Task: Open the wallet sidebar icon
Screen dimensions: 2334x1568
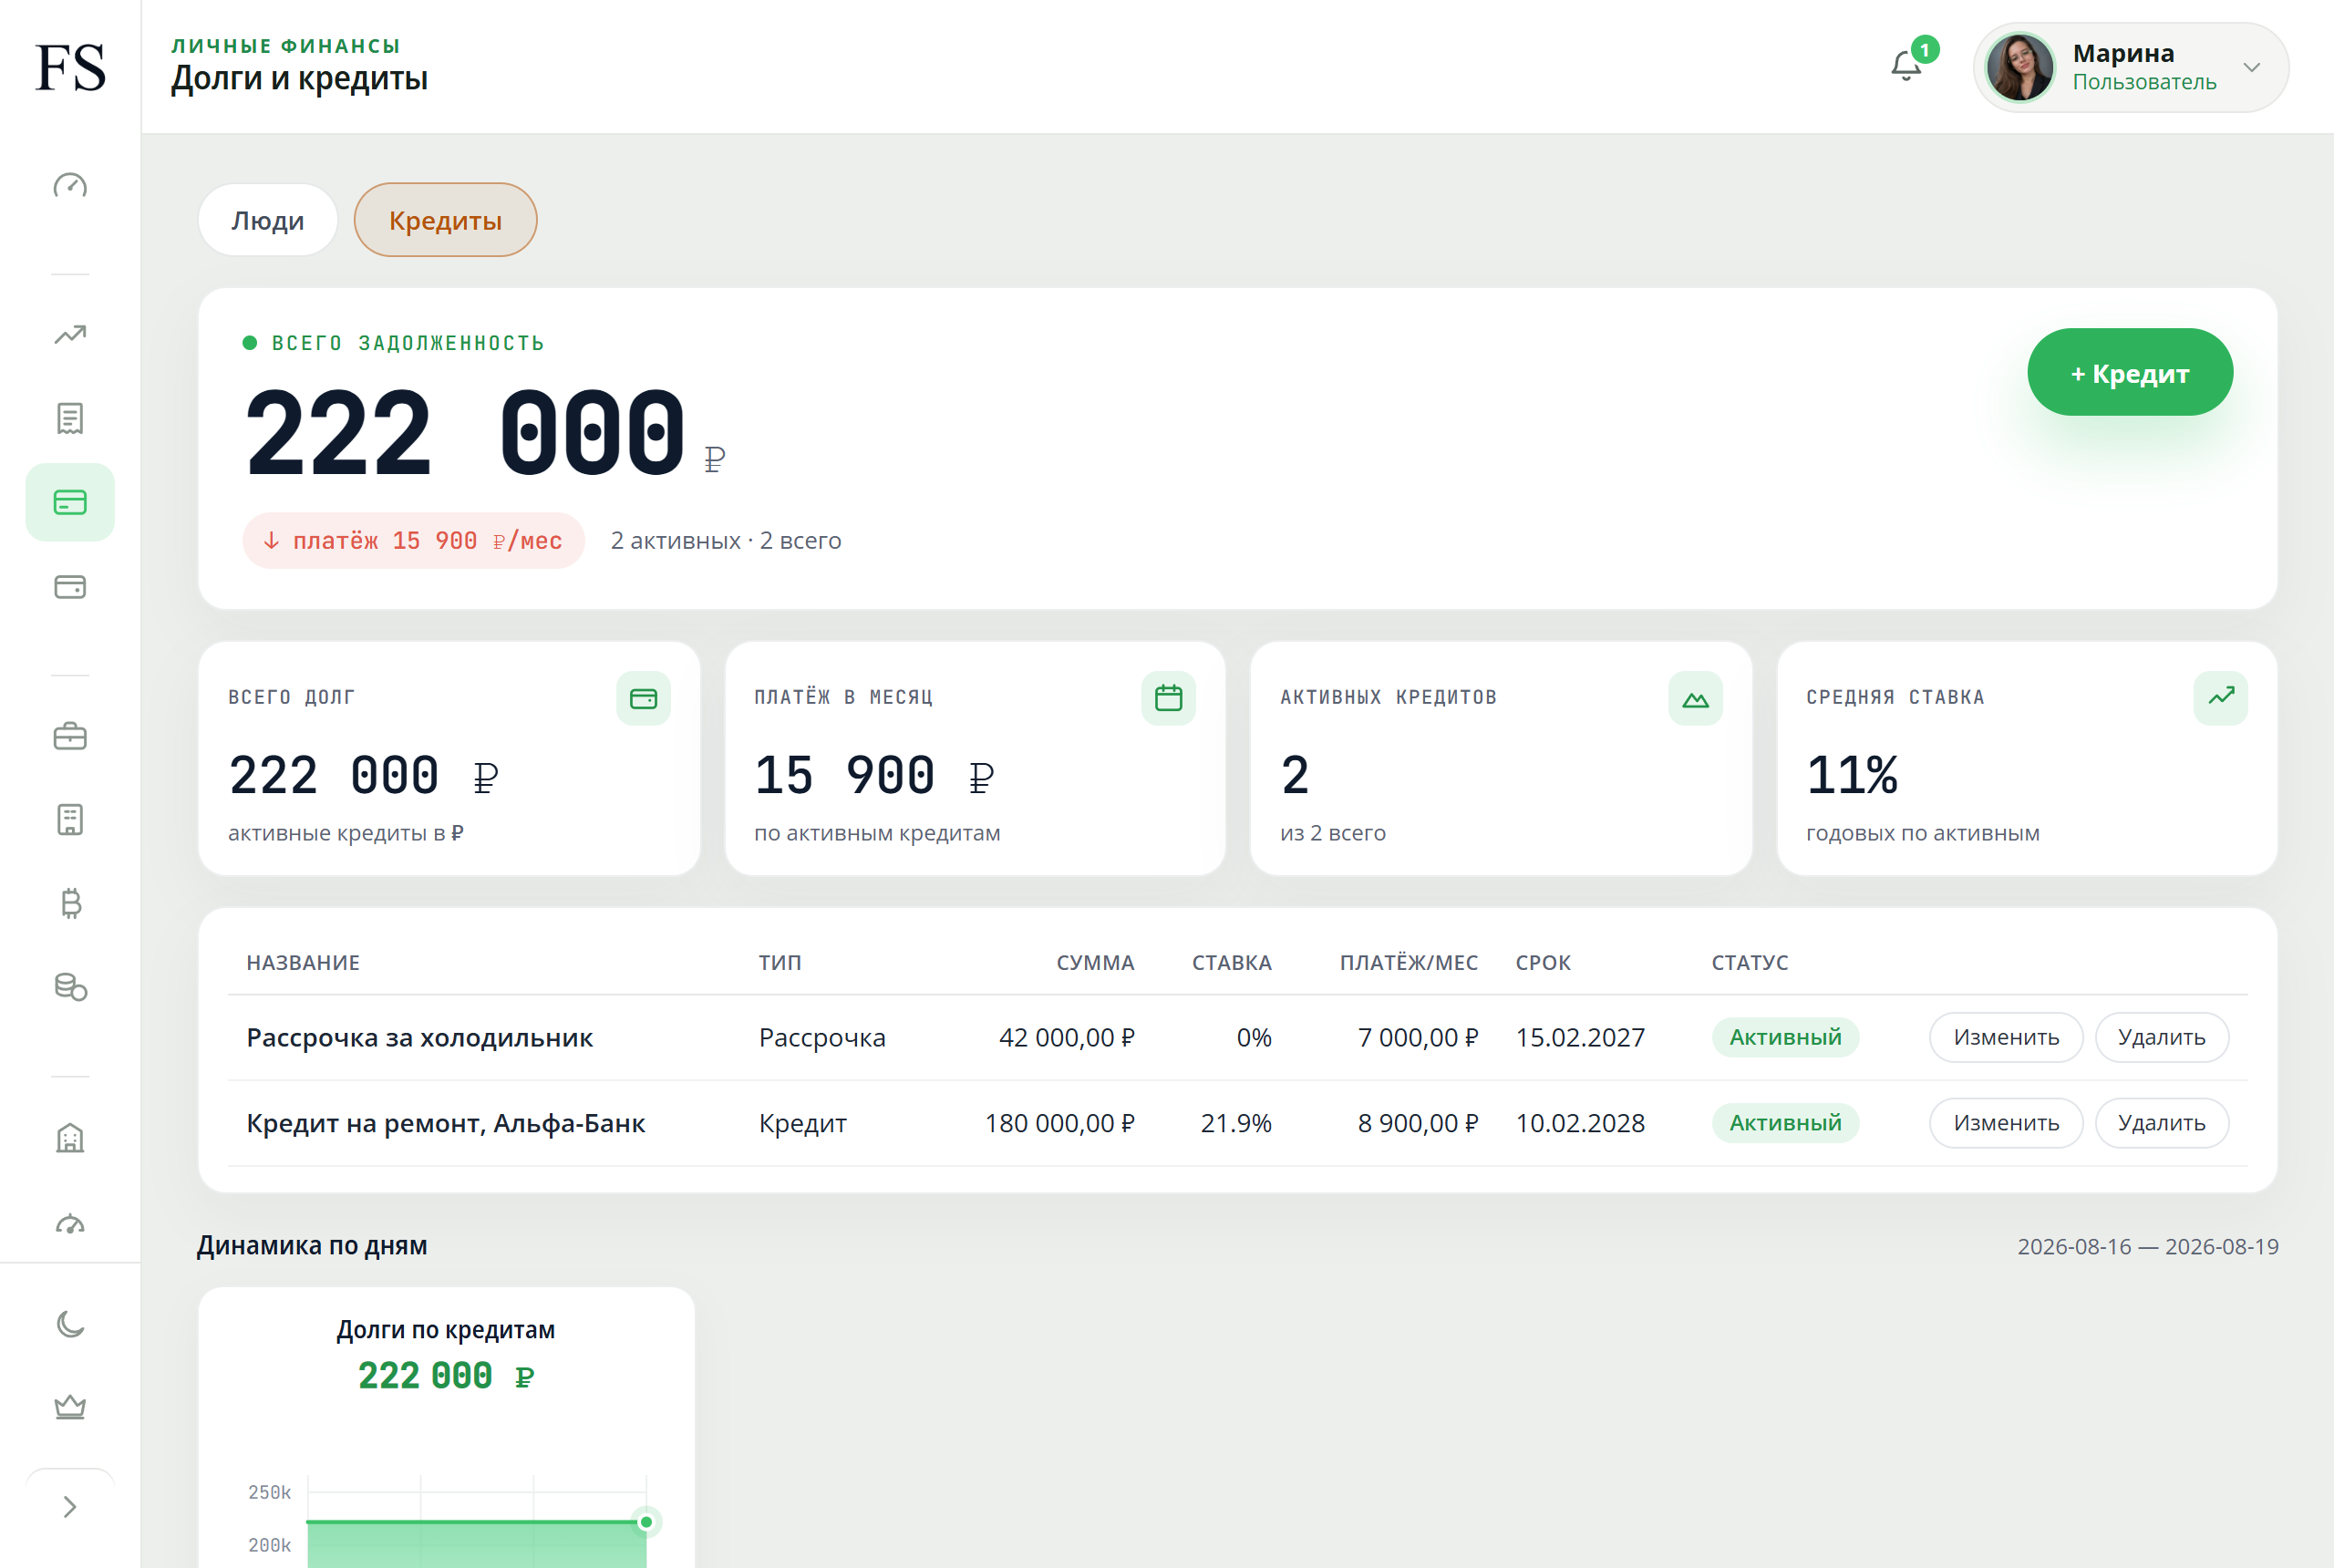Action: coord(70,586)
